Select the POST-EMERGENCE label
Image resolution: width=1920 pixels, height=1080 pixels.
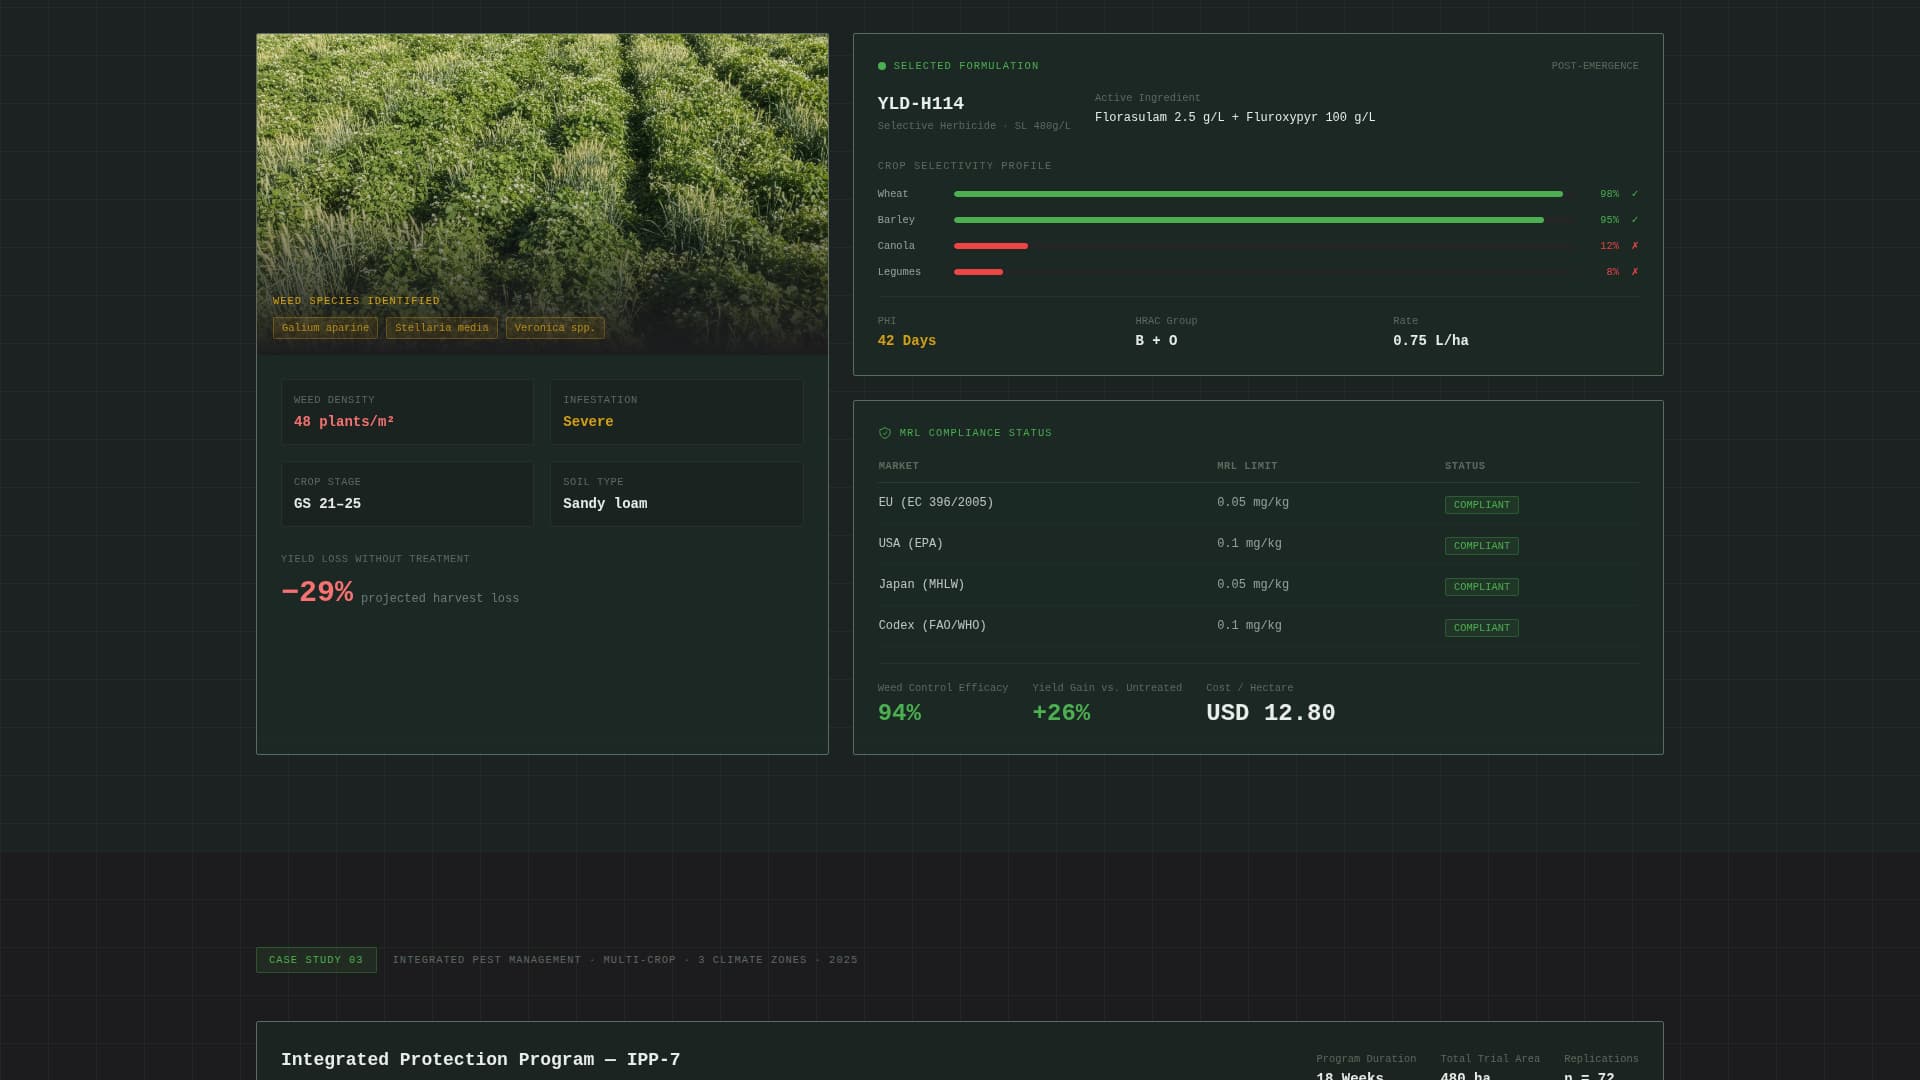tap(1594, 66)
